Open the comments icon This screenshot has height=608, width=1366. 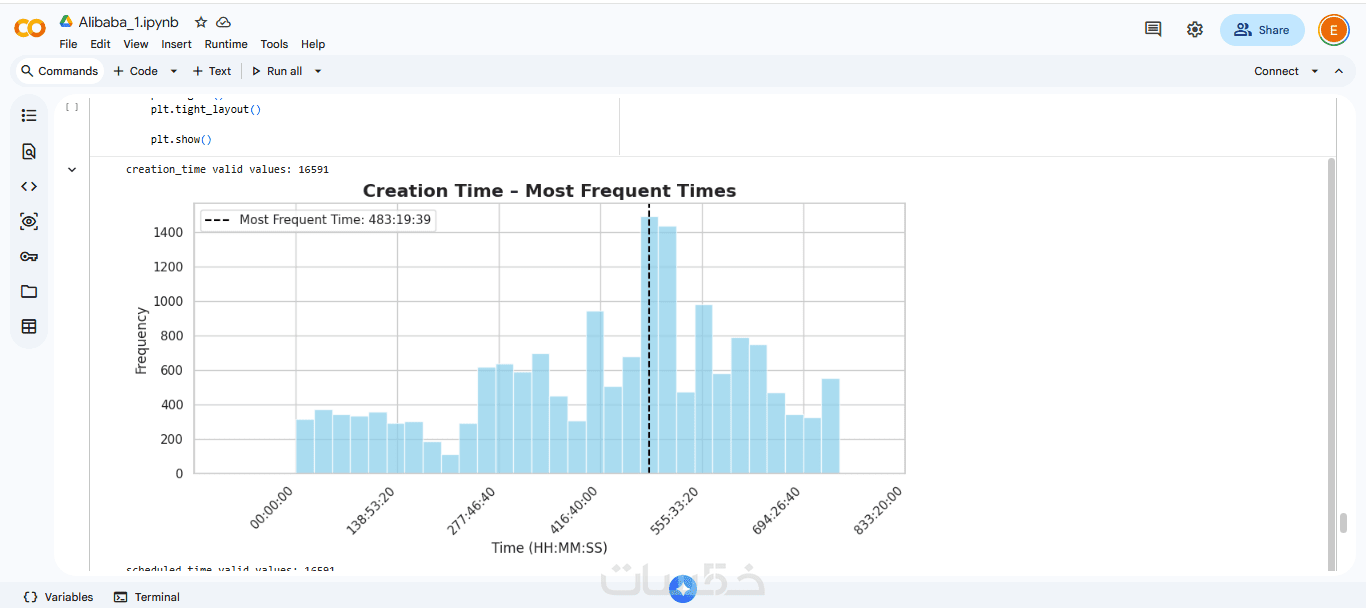click(1153, 29)
